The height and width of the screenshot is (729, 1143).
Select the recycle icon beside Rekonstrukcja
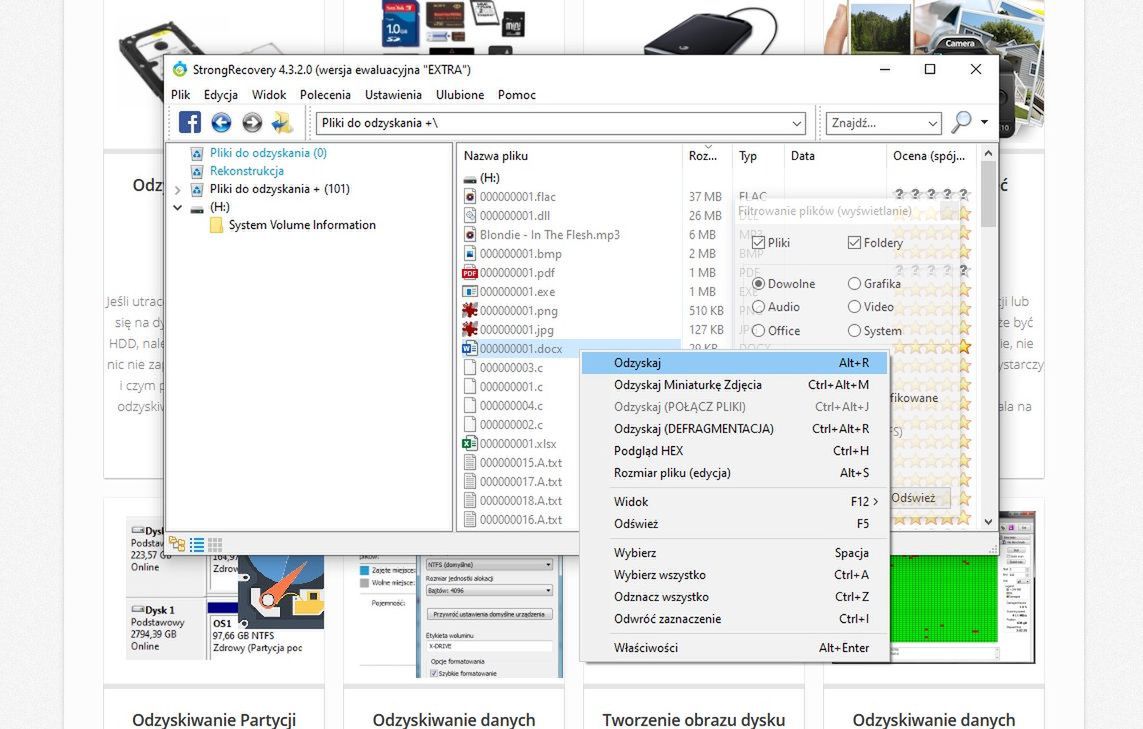(196, 171)
